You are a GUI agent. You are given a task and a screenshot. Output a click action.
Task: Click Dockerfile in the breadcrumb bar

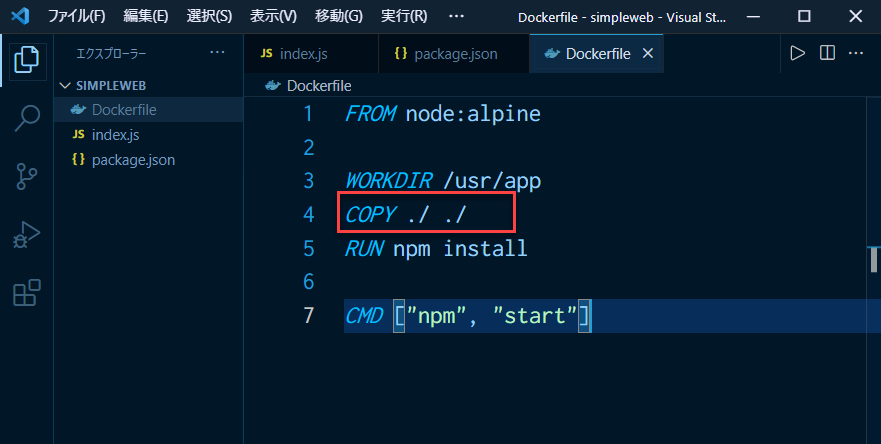coord(319,85)
